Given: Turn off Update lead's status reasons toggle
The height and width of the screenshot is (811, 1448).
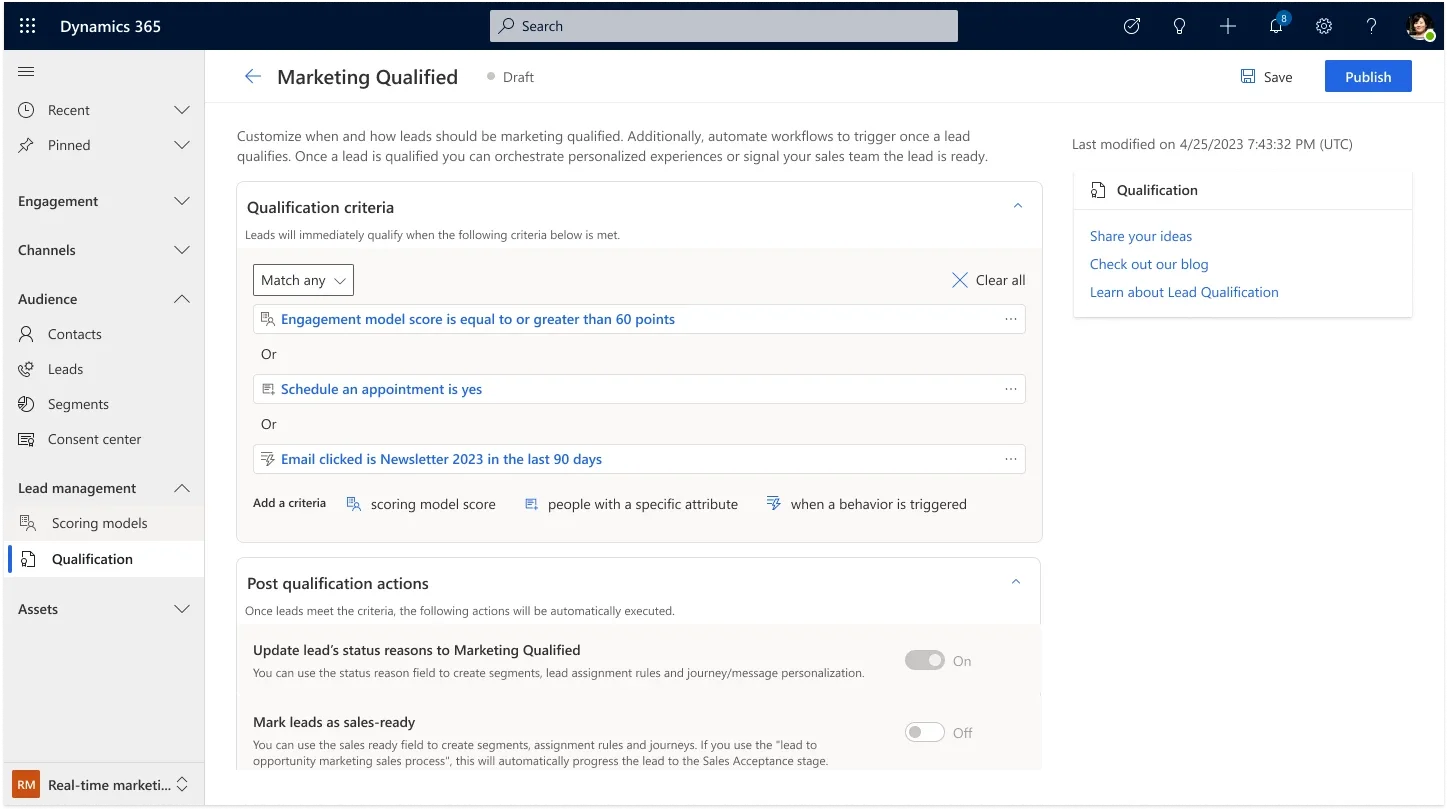Looking at the screenshot, I should click(924, 660).
